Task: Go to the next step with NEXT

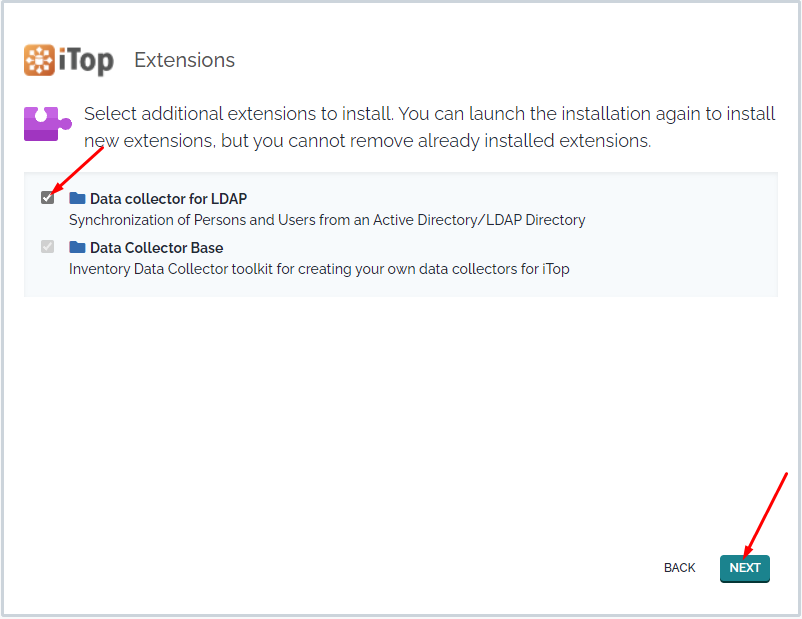Action: tap(745, 568)
